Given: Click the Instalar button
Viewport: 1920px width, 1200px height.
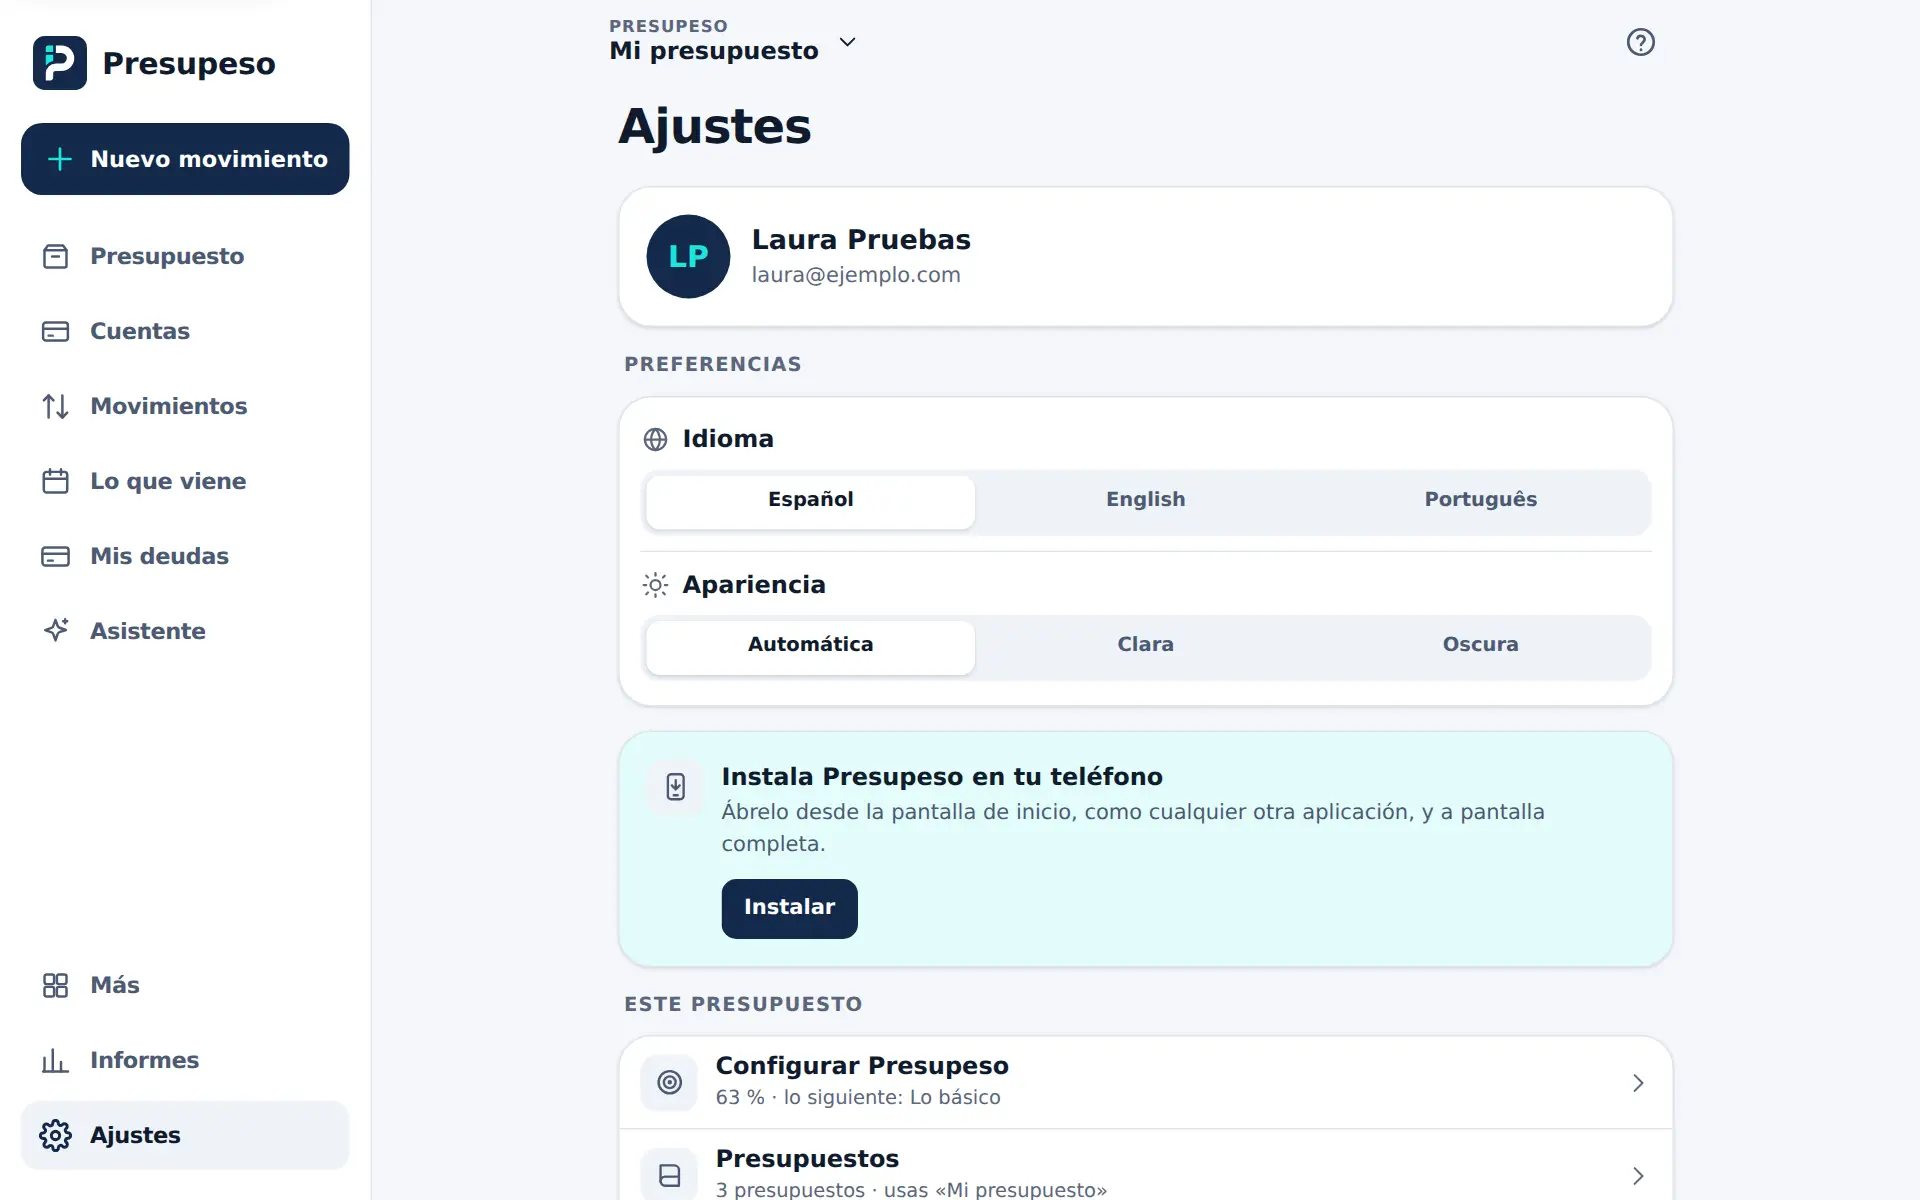Looking at the screenshot, I should (x=789, y=908).
